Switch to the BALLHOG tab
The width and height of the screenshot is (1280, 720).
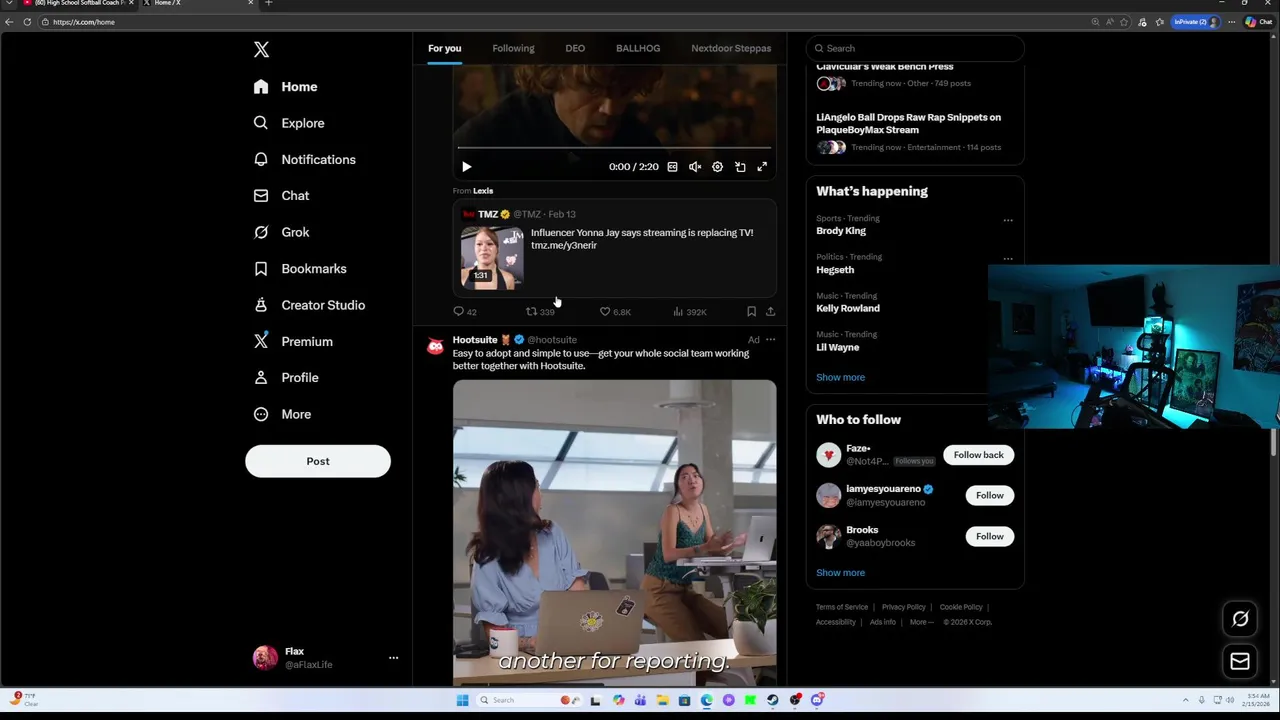coord(638,48)
